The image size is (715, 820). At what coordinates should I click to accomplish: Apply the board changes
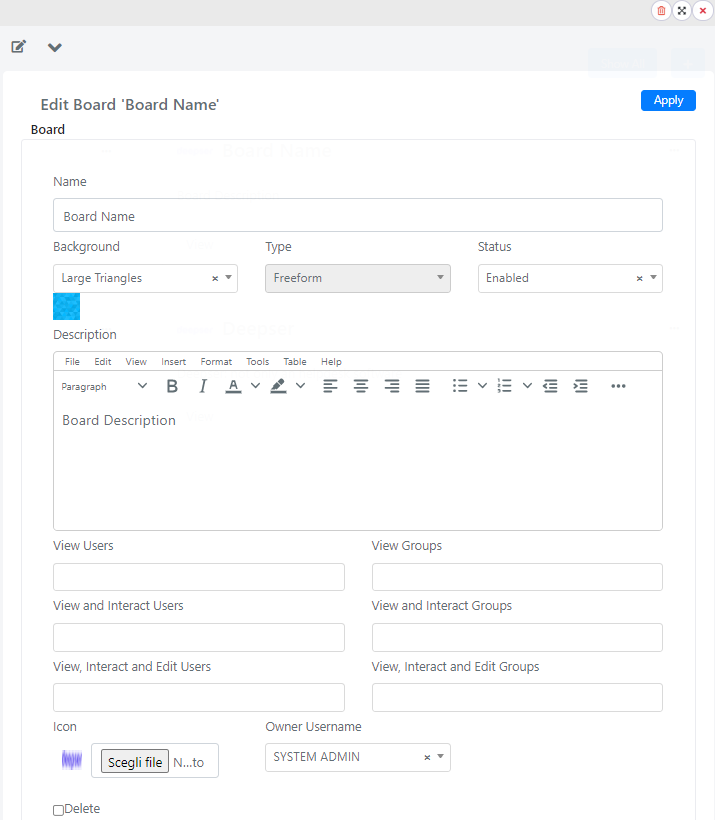668,100
